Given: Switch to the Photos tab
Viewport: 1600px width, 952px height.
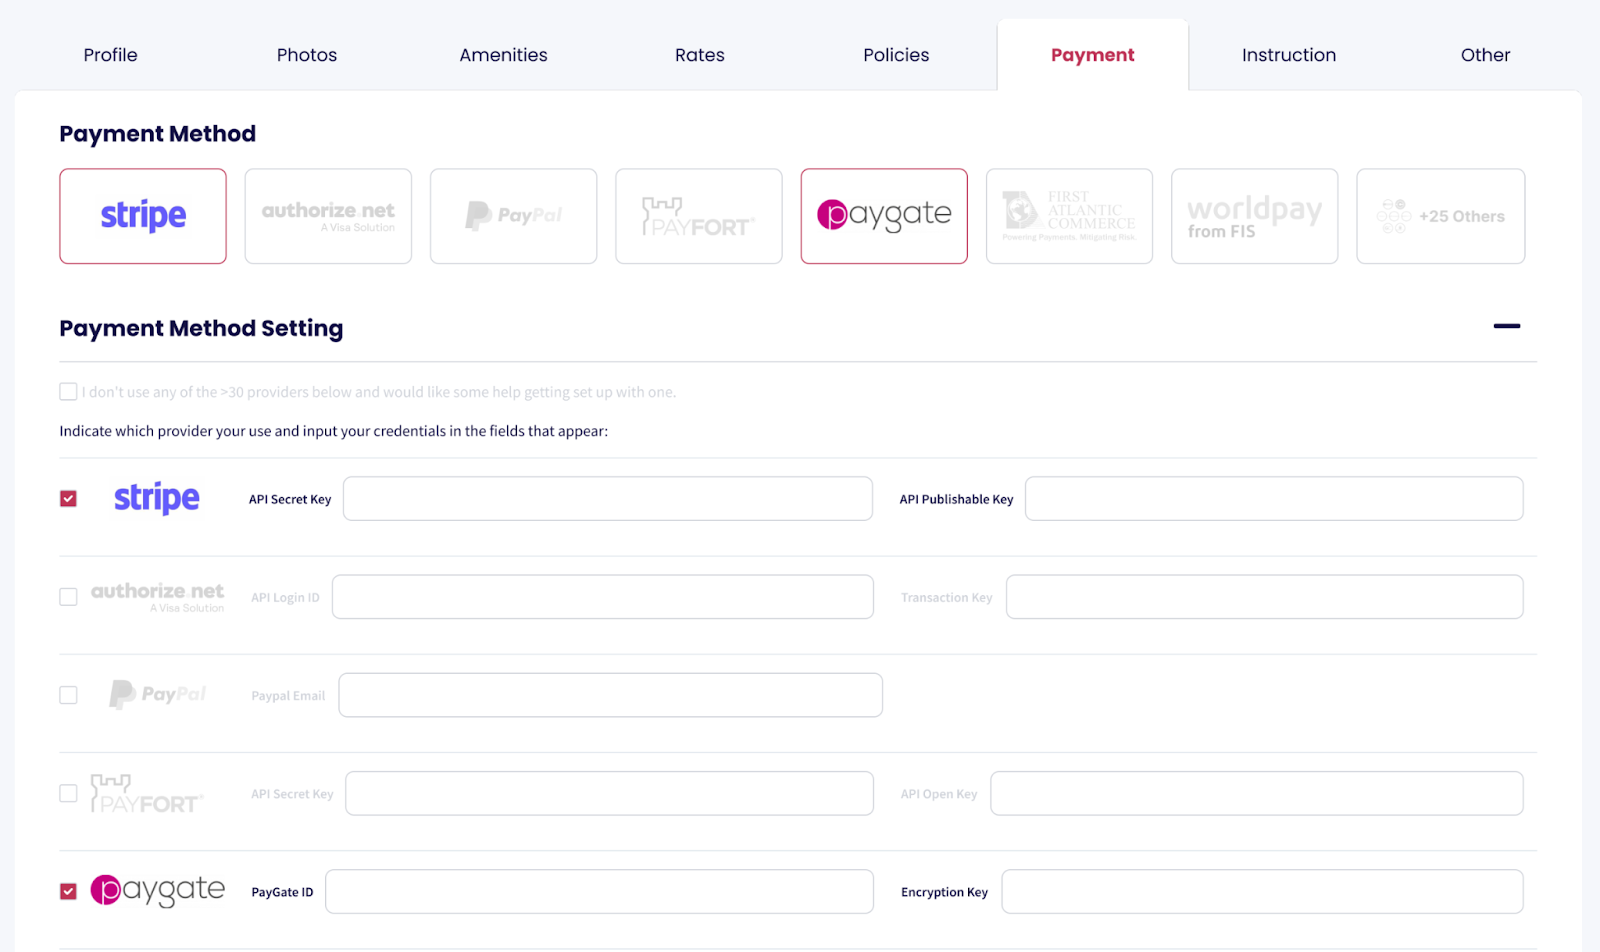Looking at the screenshot, I should tap(307, 55).
